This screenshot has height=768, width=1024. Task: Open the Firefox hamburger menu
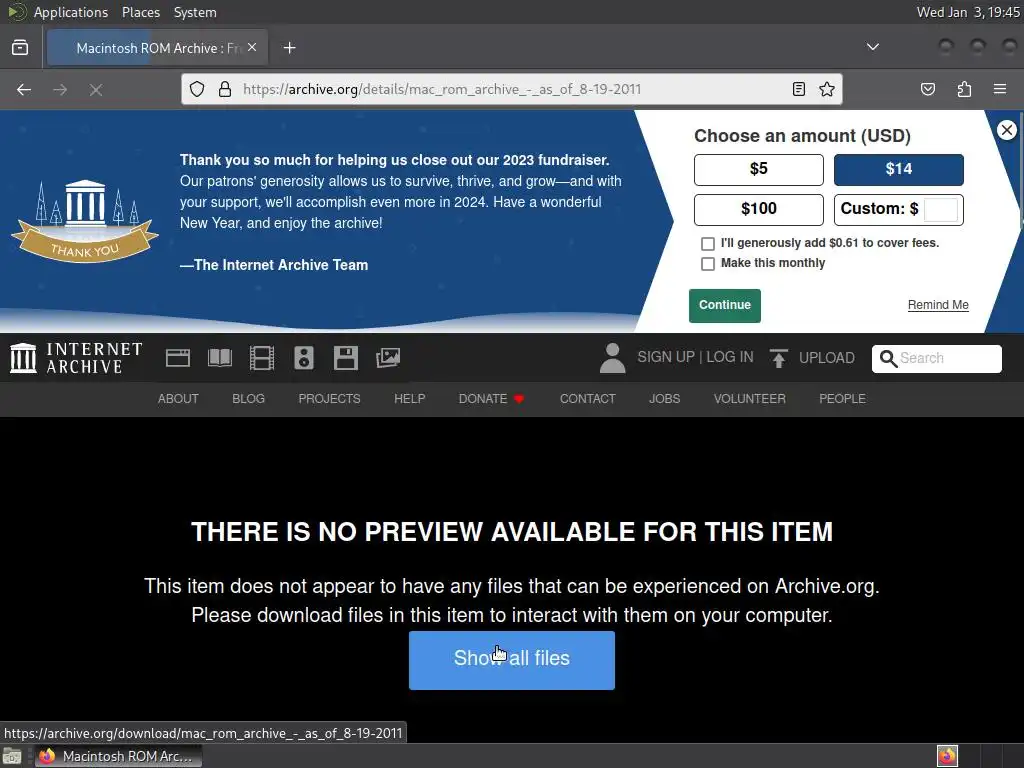[x=1000, y=89]
